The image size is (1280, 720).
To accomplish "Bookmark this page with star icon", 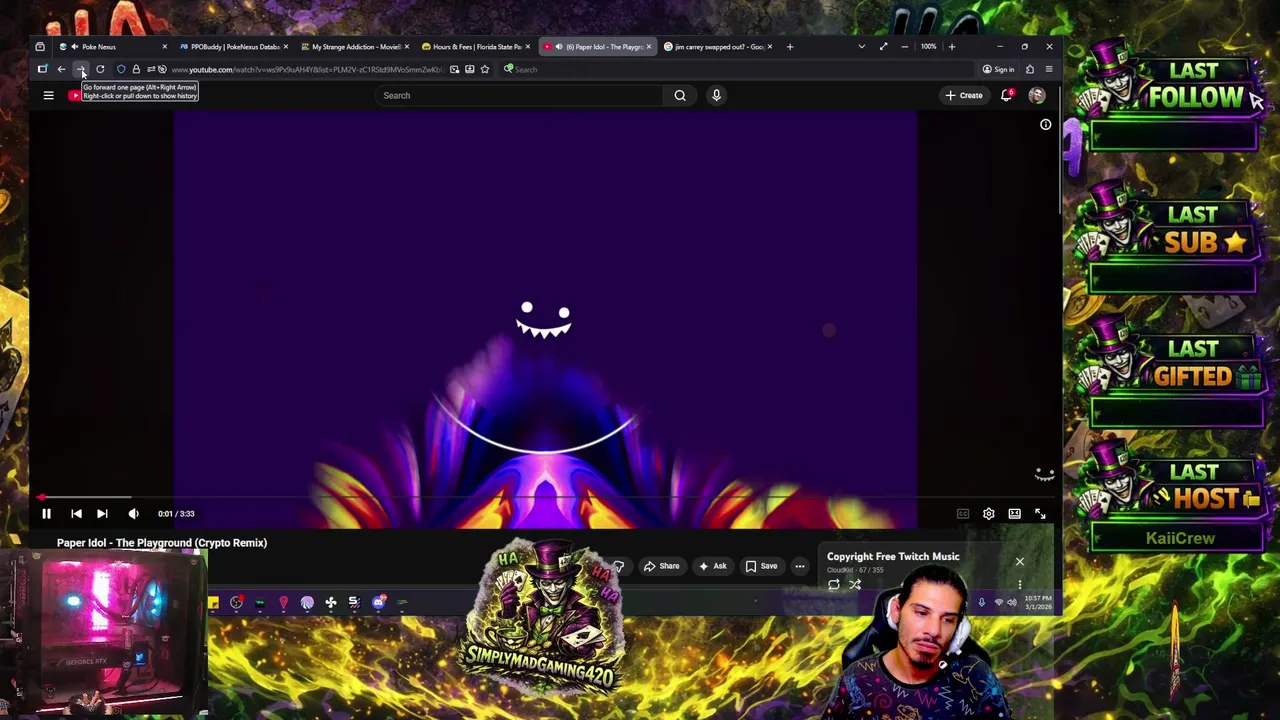I will (485, 70).
